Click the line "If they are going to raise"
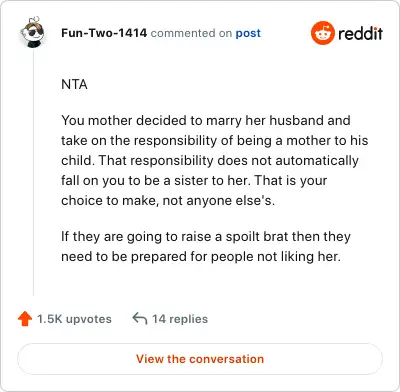The width and height of the screenshot is (400, 392). pyautogui.click(x=206, y=237)
